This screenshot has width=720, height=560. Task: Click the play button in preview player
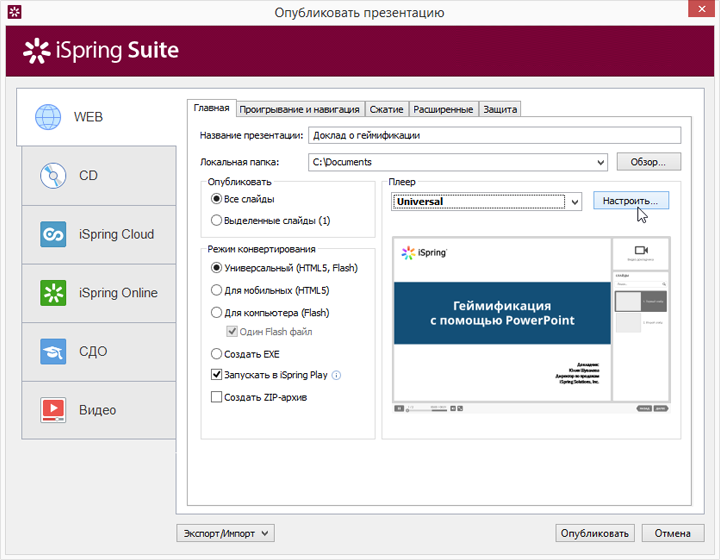coord(399,409)
